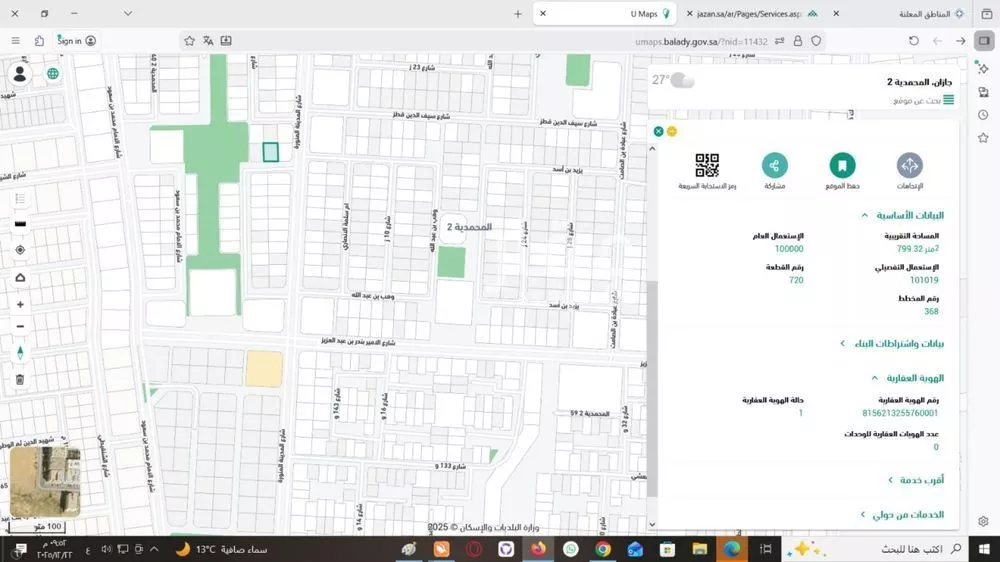Click the Directions (الإتجاهات) icon
1000x562 pixels.
pyautogui.click(x=909, y=166)
